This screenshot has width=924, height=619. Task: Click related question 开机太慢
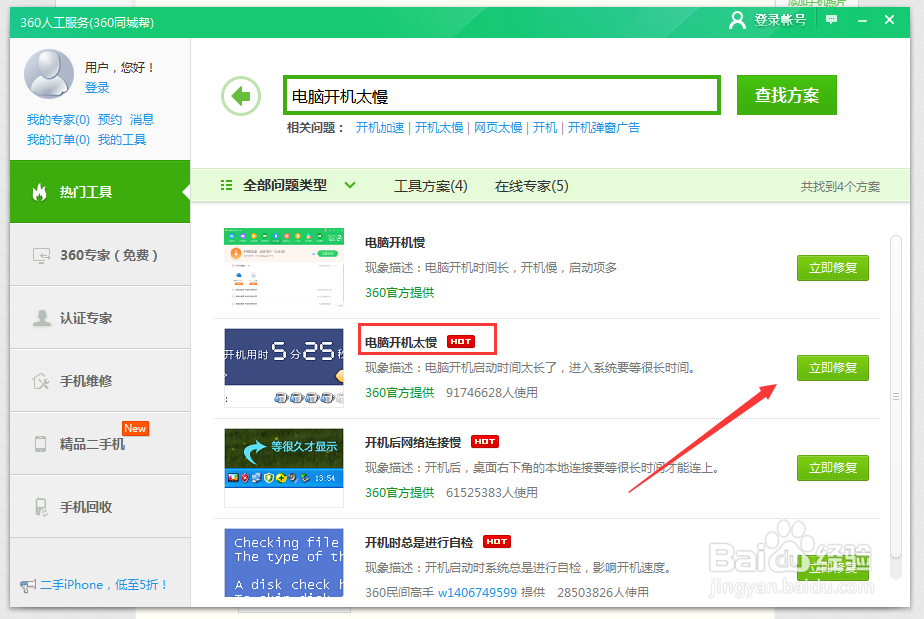(439, 128)
